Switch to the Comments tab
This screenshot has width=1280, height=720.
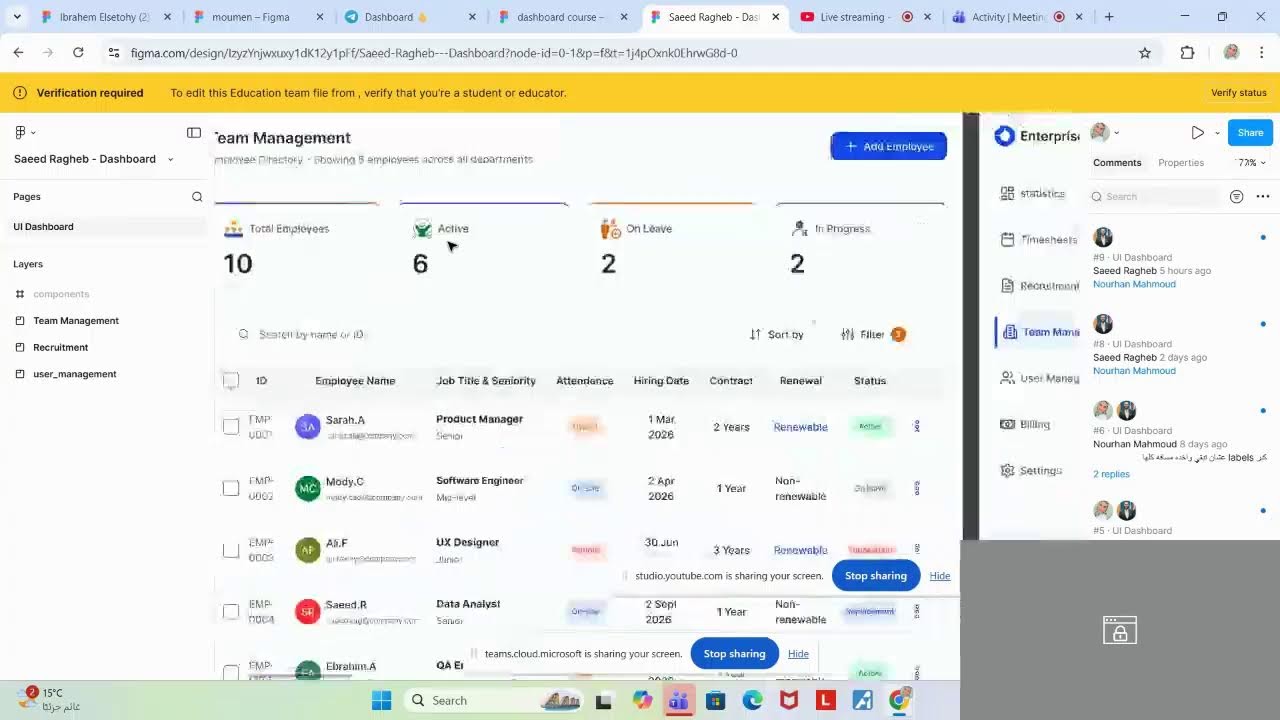[1117, 163]
